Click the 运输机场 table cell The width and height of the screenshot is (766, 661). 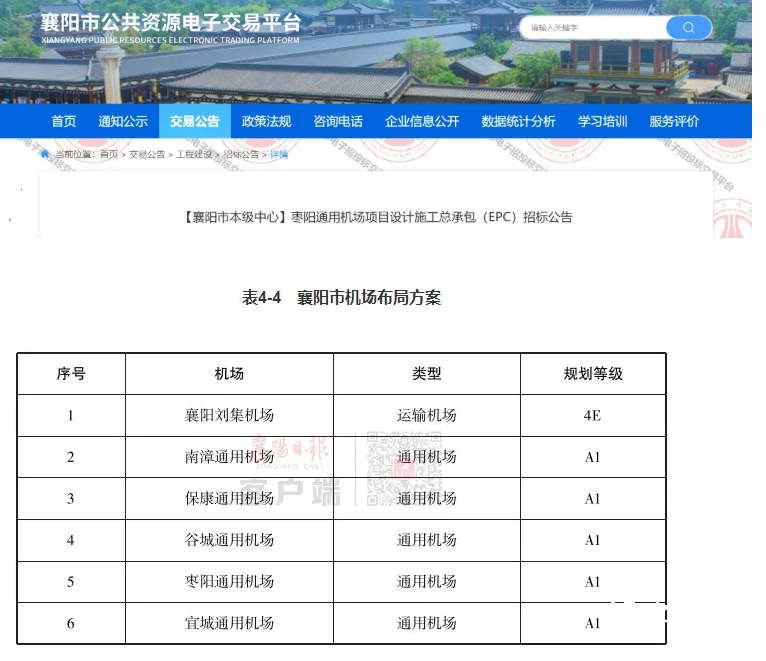[x=426, y=415]
